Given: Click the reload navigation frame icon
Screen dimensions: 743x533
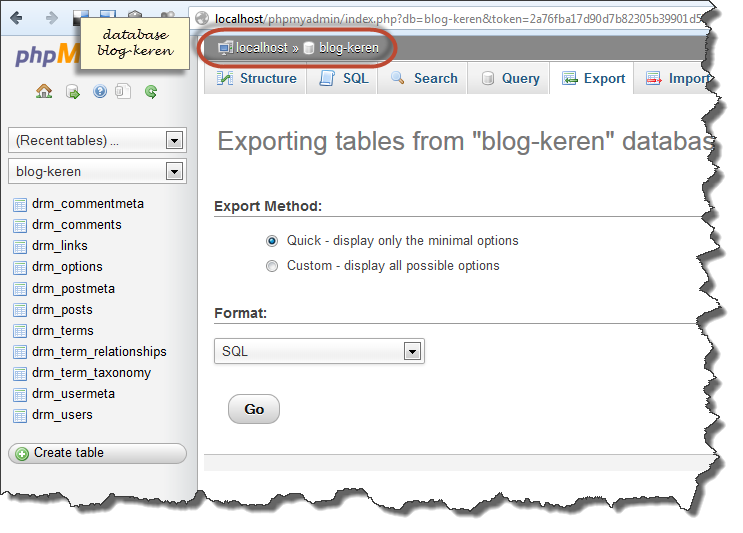Looking at the screenshot, I should click(x=151, y=91).
